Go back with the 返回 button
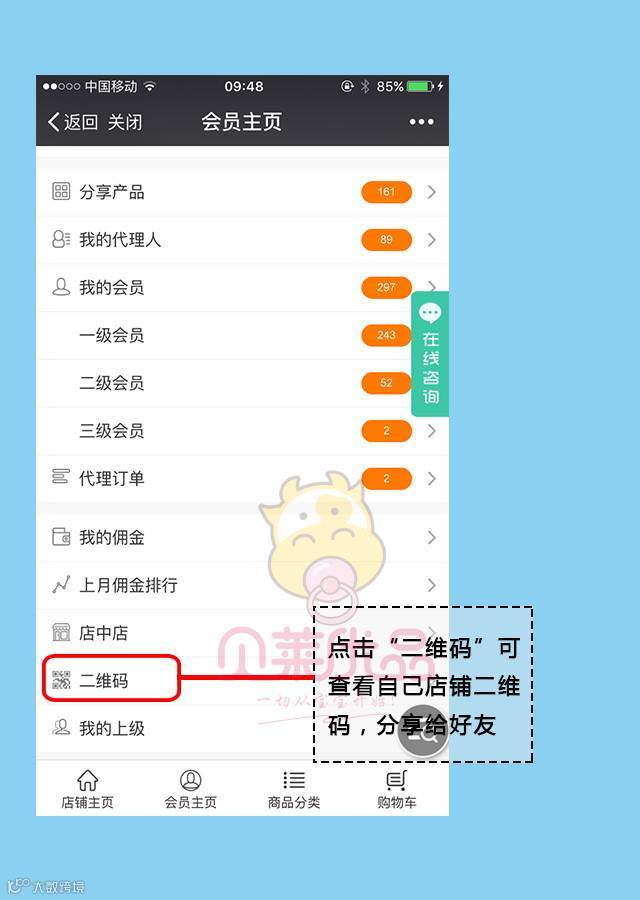The width and height of the screenshot is (640, 900). click(72, 122)
